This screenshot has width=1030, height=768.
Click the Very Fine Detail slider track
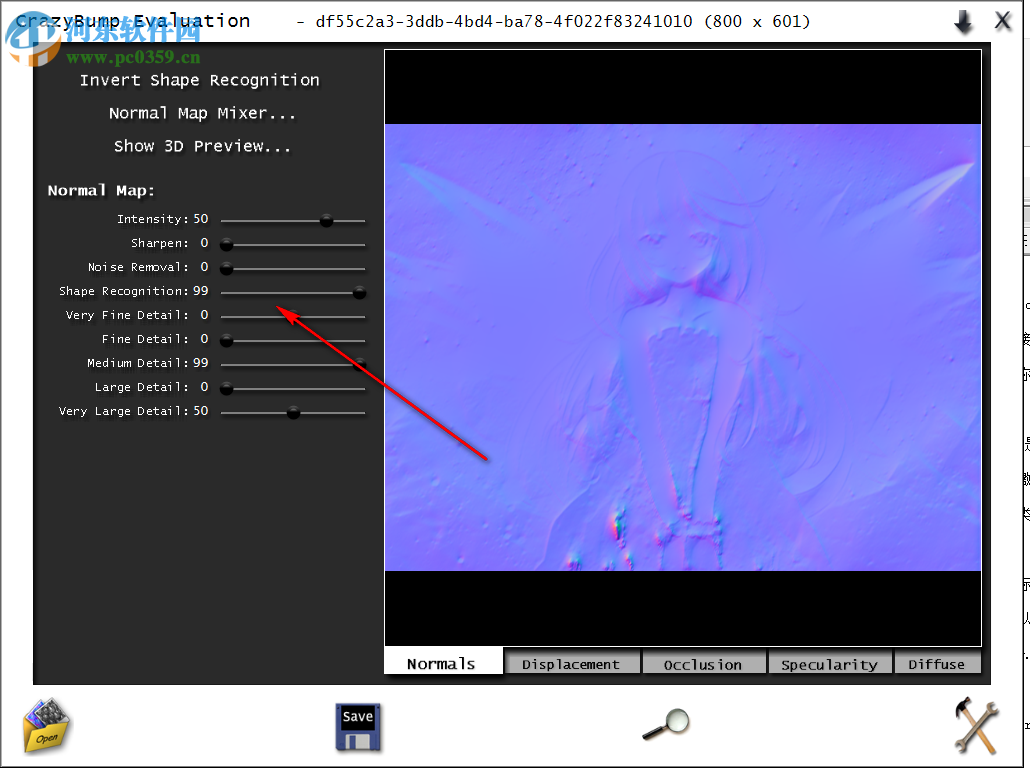pyautogui.click(x=293, y=317)
